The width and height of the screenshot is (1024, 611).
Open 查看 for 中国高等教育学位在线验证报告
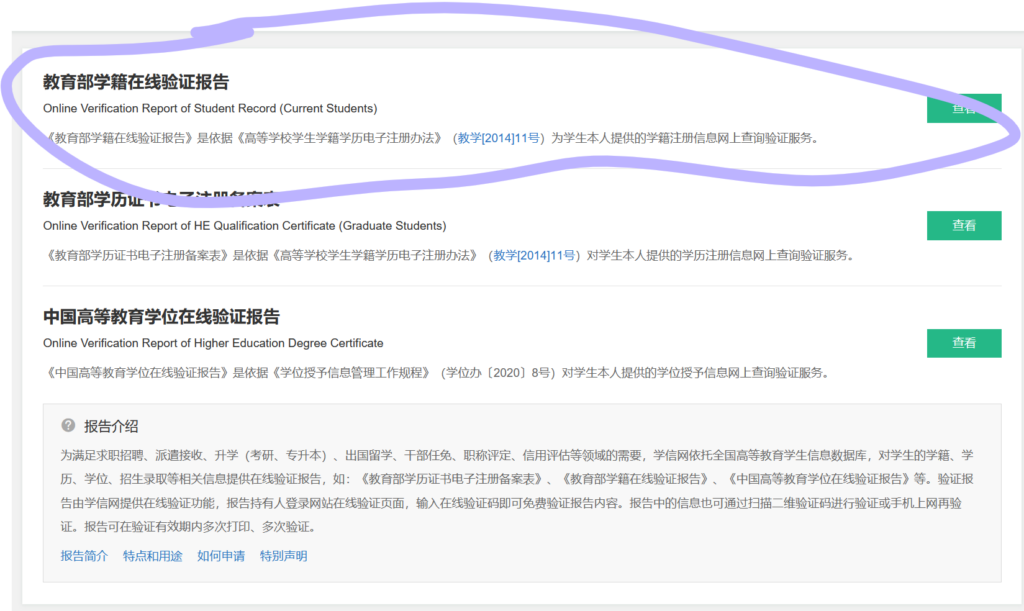tap(963, 343)
